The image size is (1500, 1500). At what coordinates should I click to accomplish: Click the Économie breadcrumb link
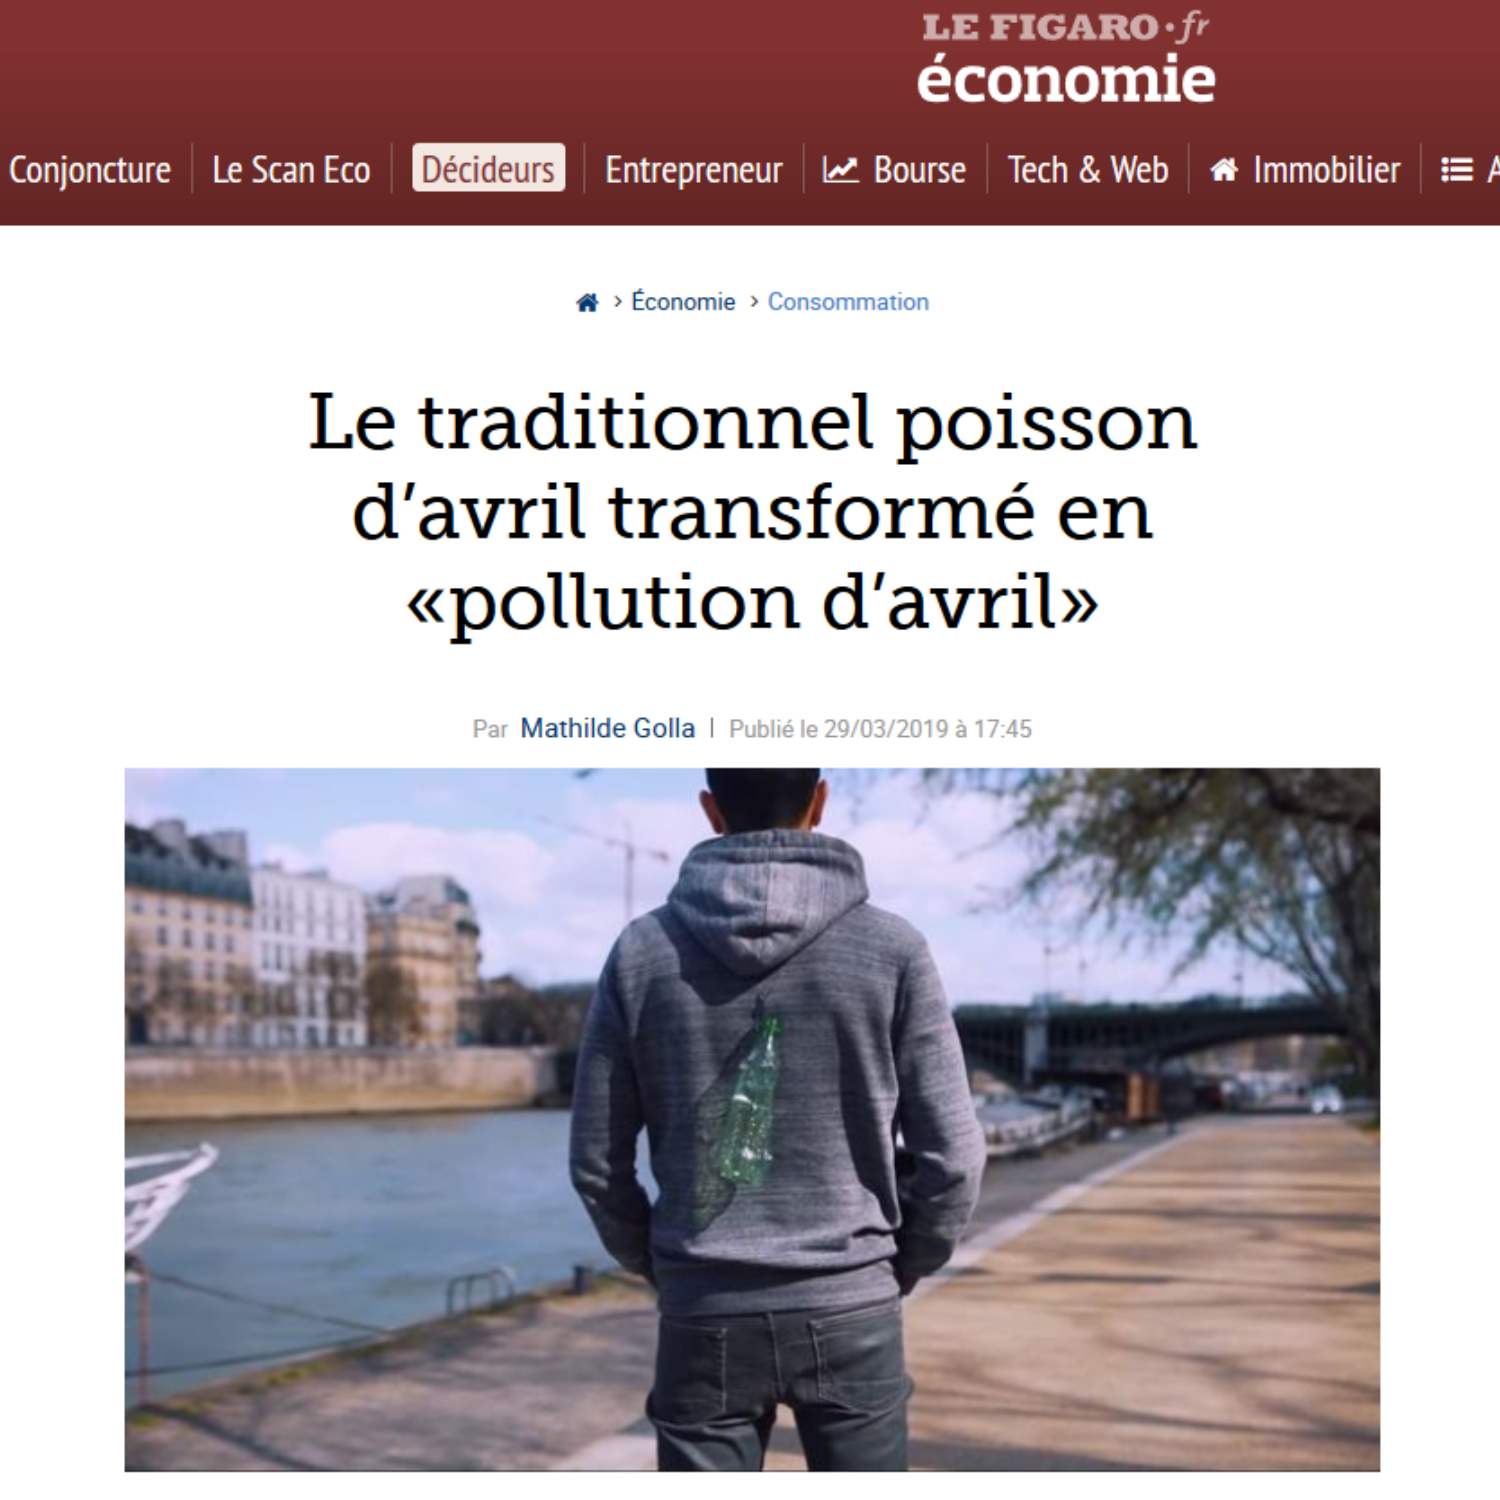[x=683, y=302]
